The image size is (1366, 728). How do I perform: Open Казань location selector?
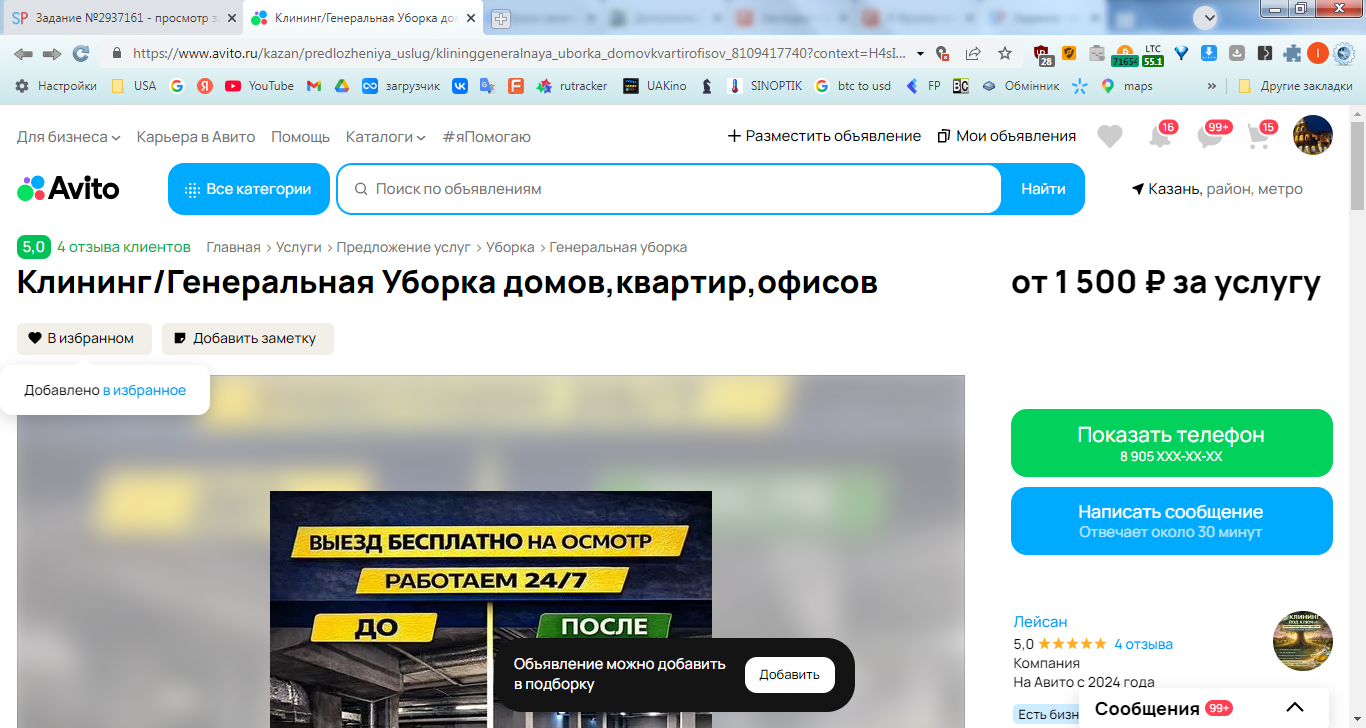[x=1217, y=189]
